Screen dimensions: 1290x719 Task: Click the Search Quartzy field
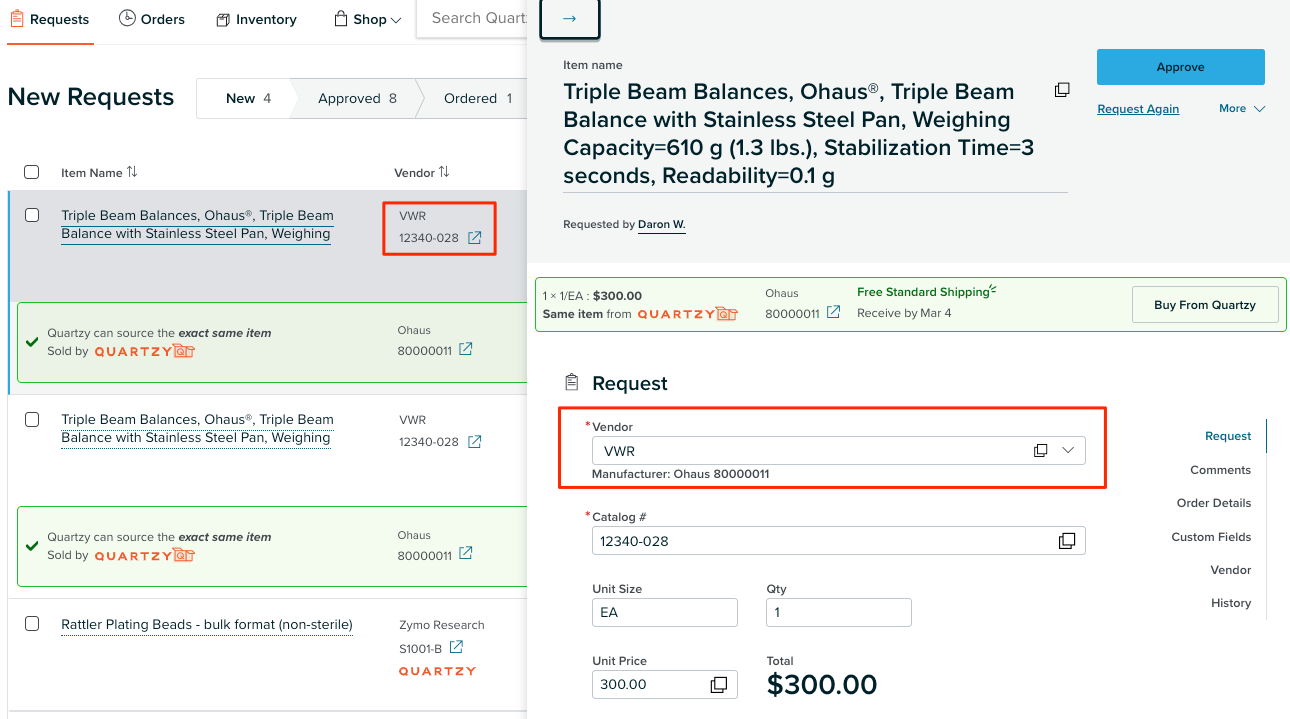click(x=472, y=19)
